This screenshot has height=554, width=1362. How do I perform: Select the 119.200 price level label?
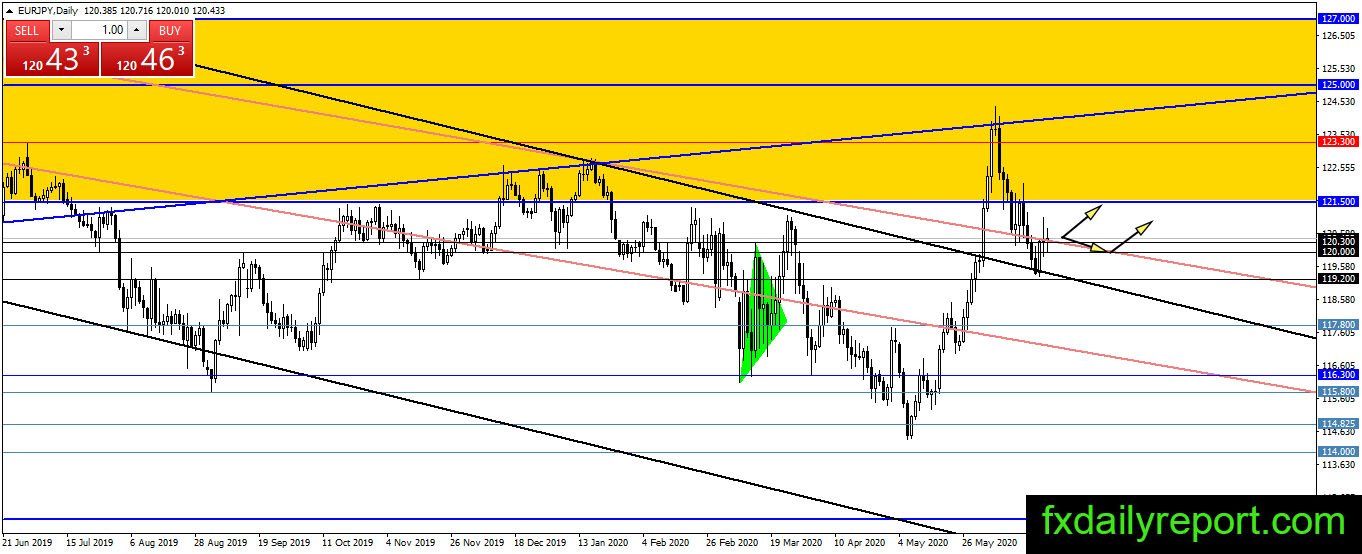1338,279
